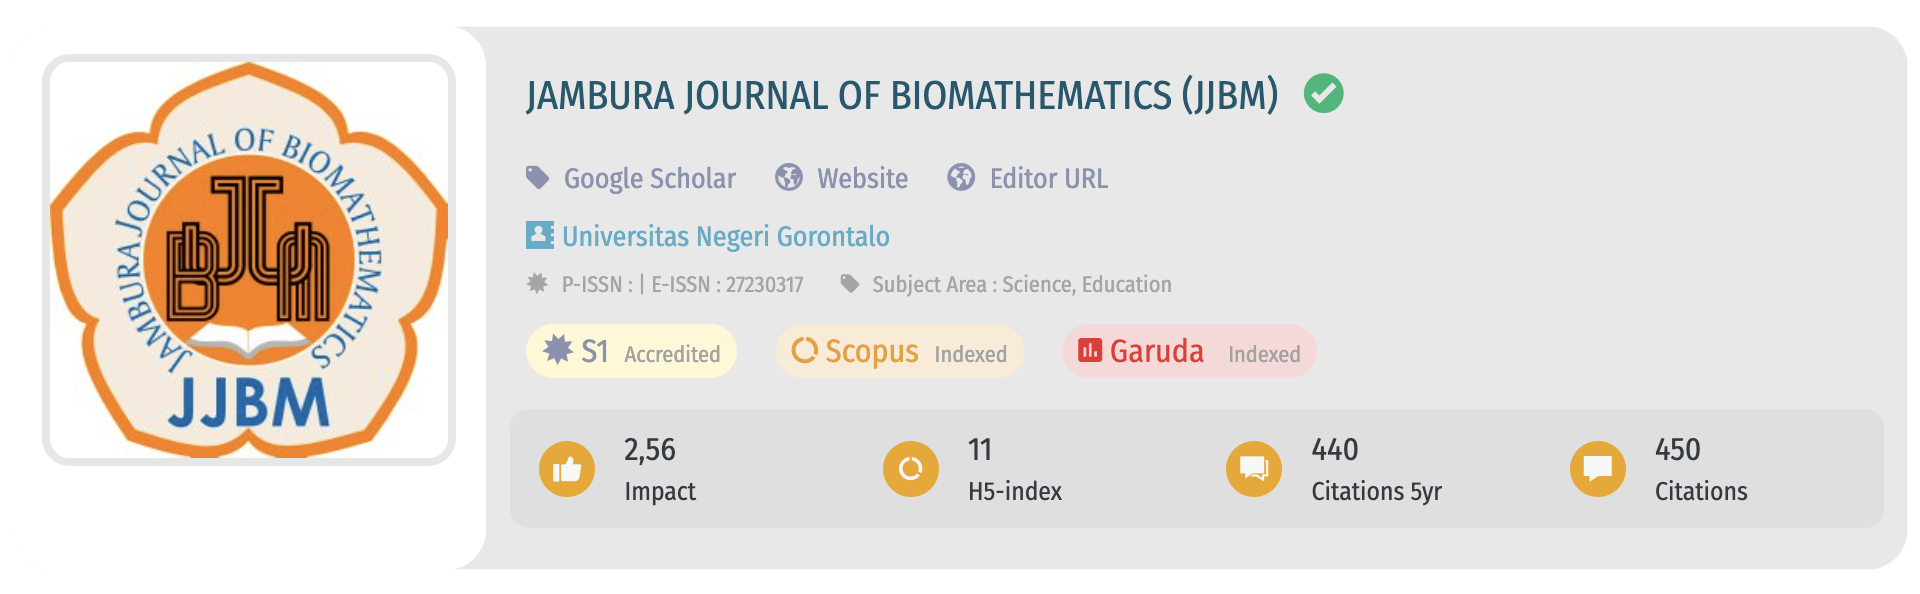
Task: Click the E-ISSN 27230317 text
Action: pos(727,285)
